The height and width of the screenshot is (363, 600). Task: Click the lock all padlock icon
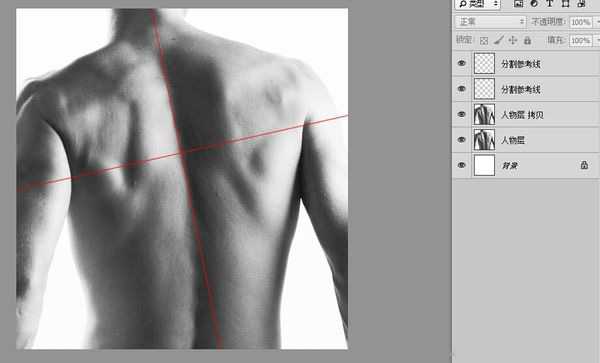527,40
